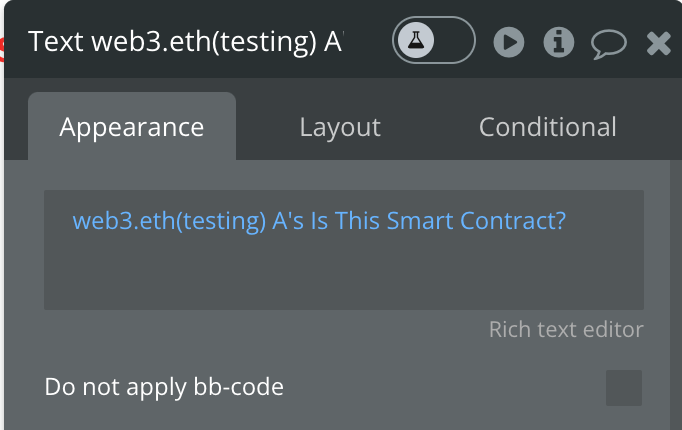Click the empty area below the blue expression
The image size is (682, 430).
[x=344, y=274]
